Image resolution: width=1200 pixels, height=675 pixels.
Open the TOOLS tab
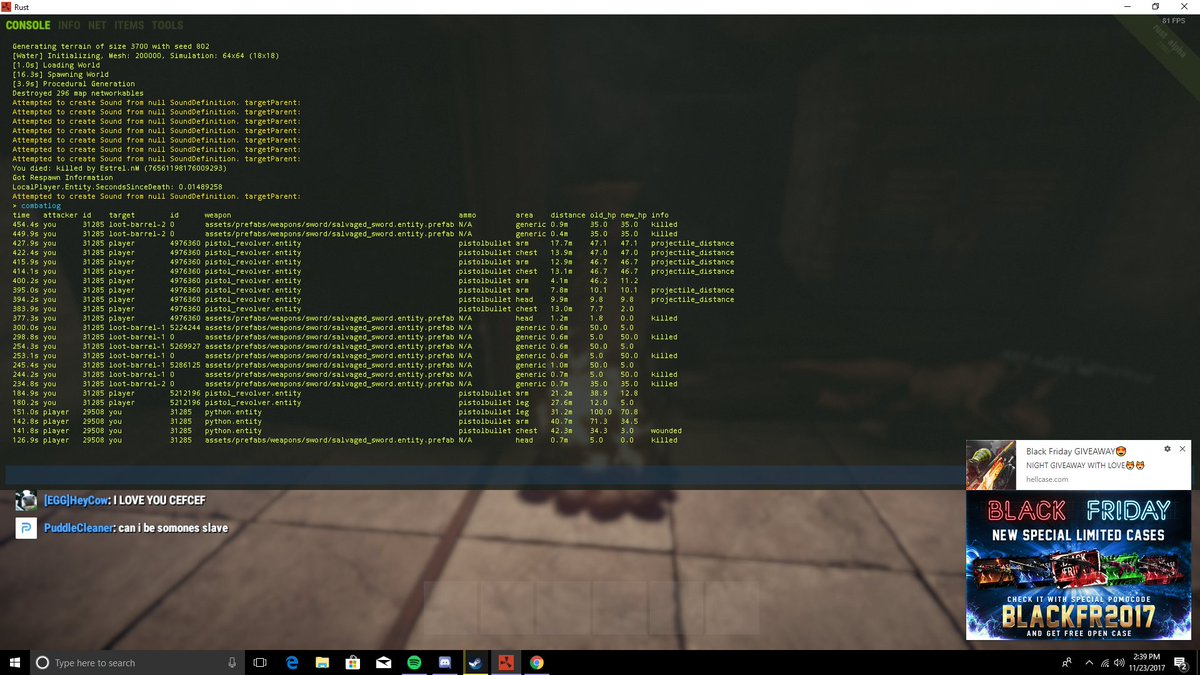click(167, 25)
